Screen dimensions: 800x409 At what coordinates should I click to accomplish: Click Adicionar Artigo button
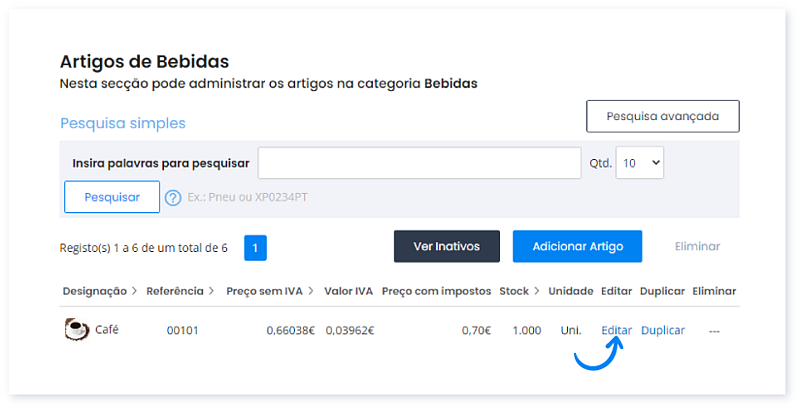(577, 246)
